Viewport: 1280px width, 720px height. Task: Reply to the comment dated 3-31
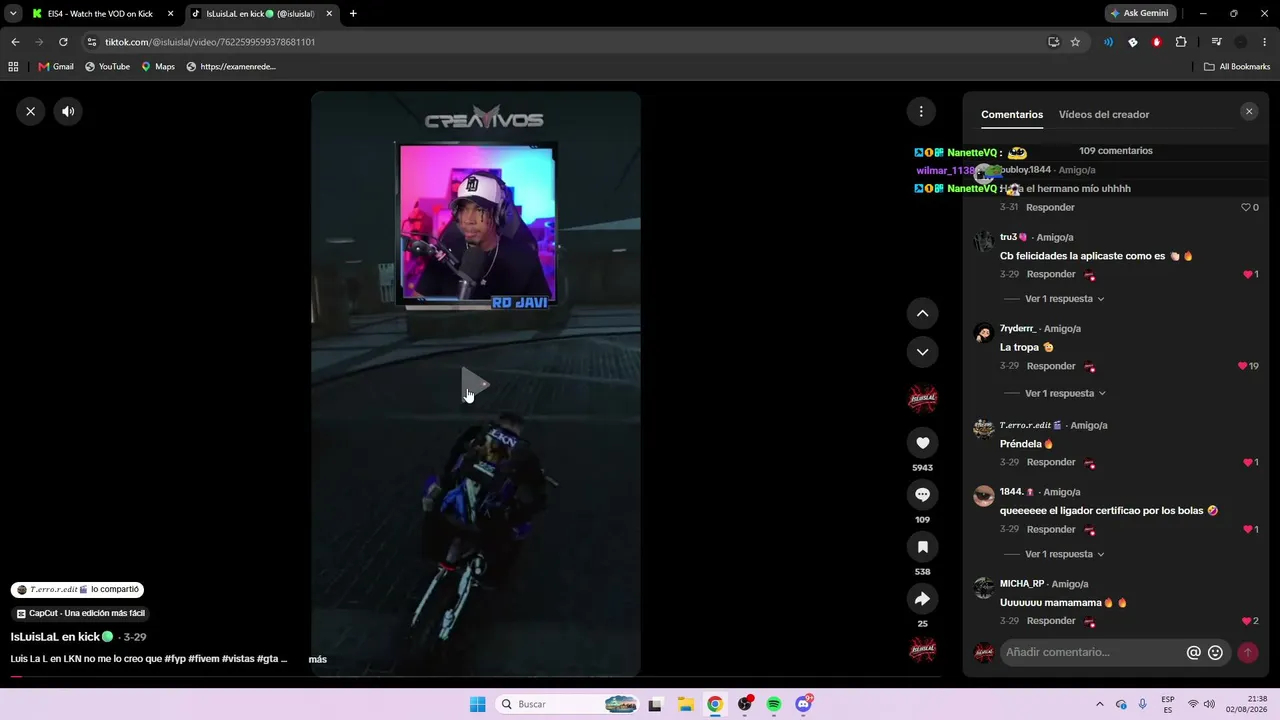[x=1050, y=207]
